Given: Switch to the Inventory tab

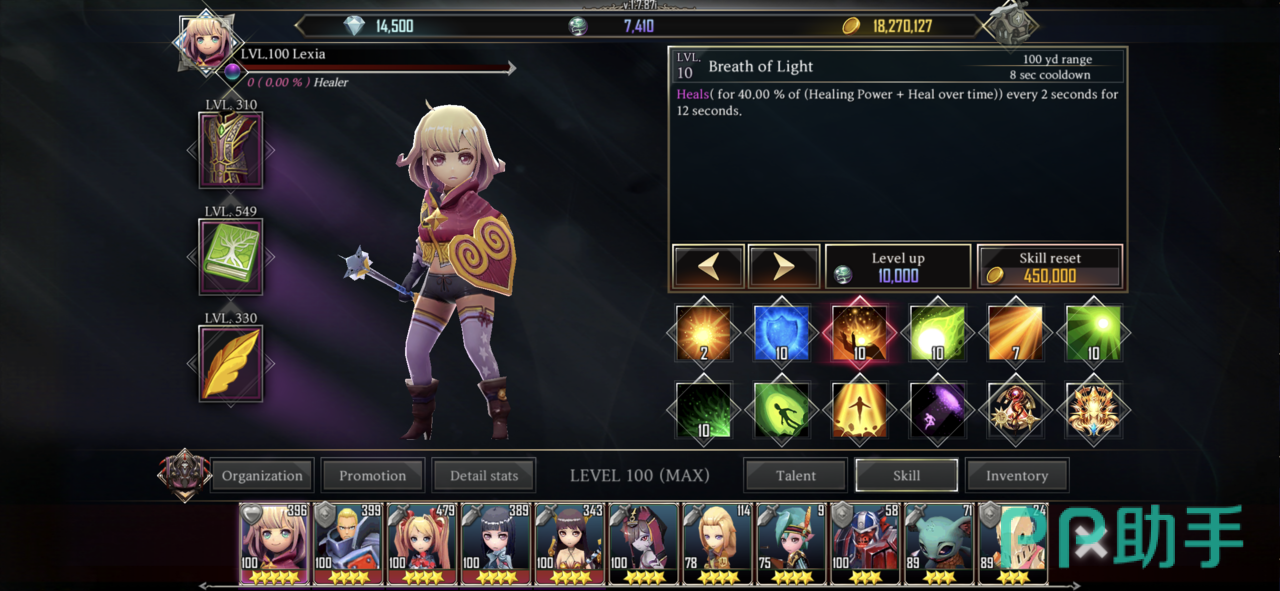Looking at the screenshot, I should tap(1017, 476).
